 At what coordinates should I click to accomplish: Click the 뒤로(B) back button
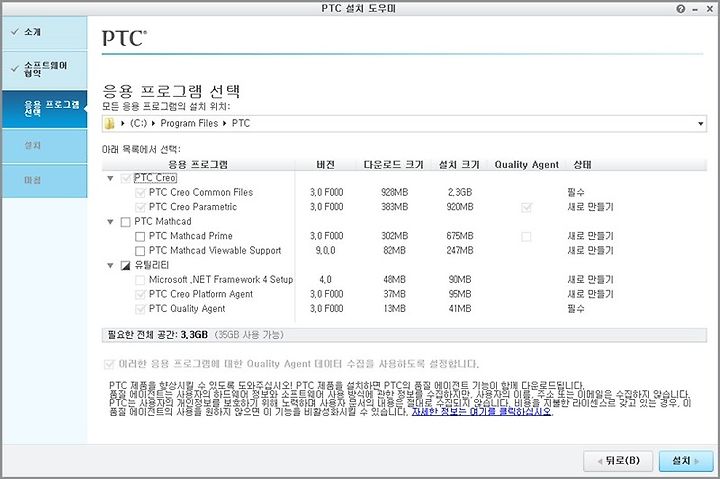coord(618,461)
